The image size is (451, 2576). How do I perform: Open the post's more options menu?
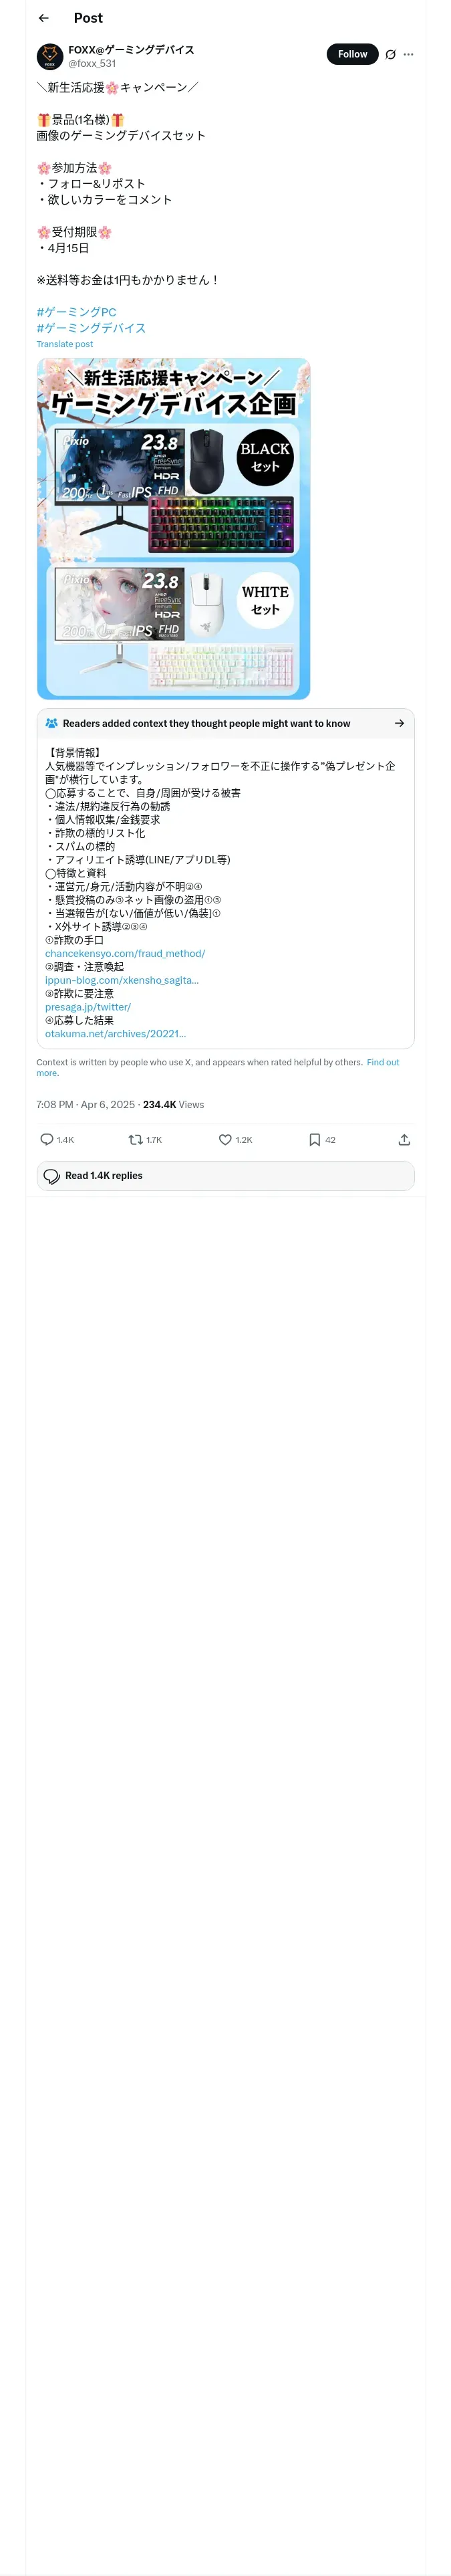pyautogui.click(x=408, y=55)
